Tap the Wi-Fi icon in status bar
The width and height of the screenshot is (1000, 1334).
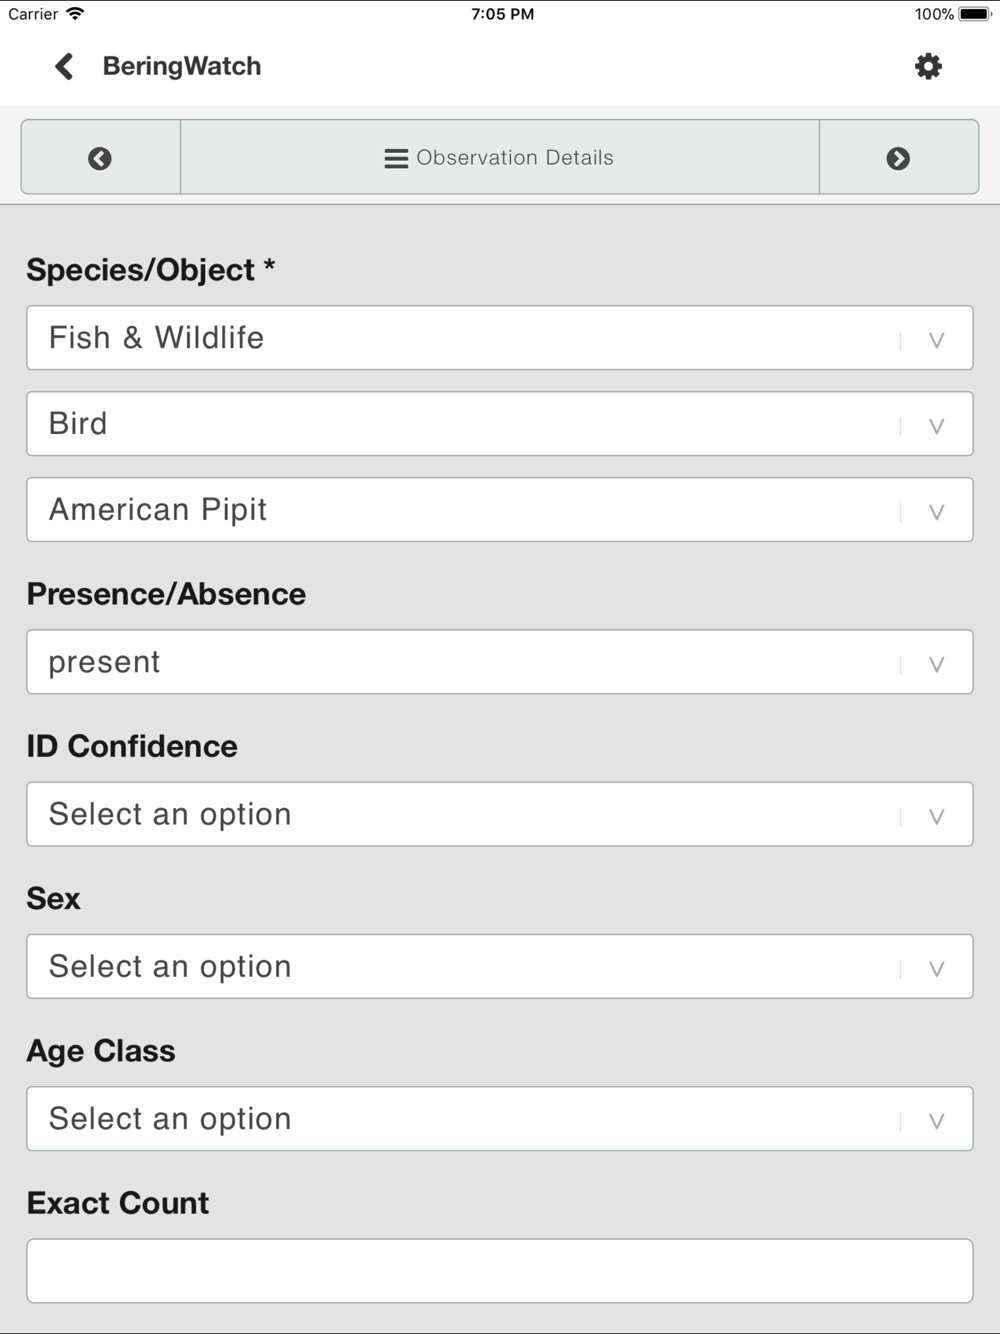75,14
